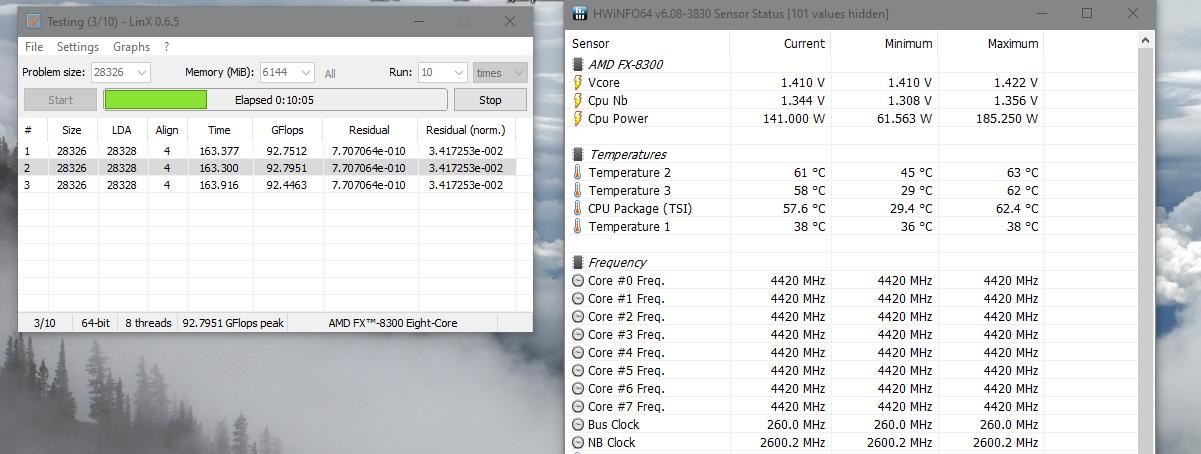Click clock icon beside Core #7 Freq.
This screenshot has width=1201, height=454.
577,406
